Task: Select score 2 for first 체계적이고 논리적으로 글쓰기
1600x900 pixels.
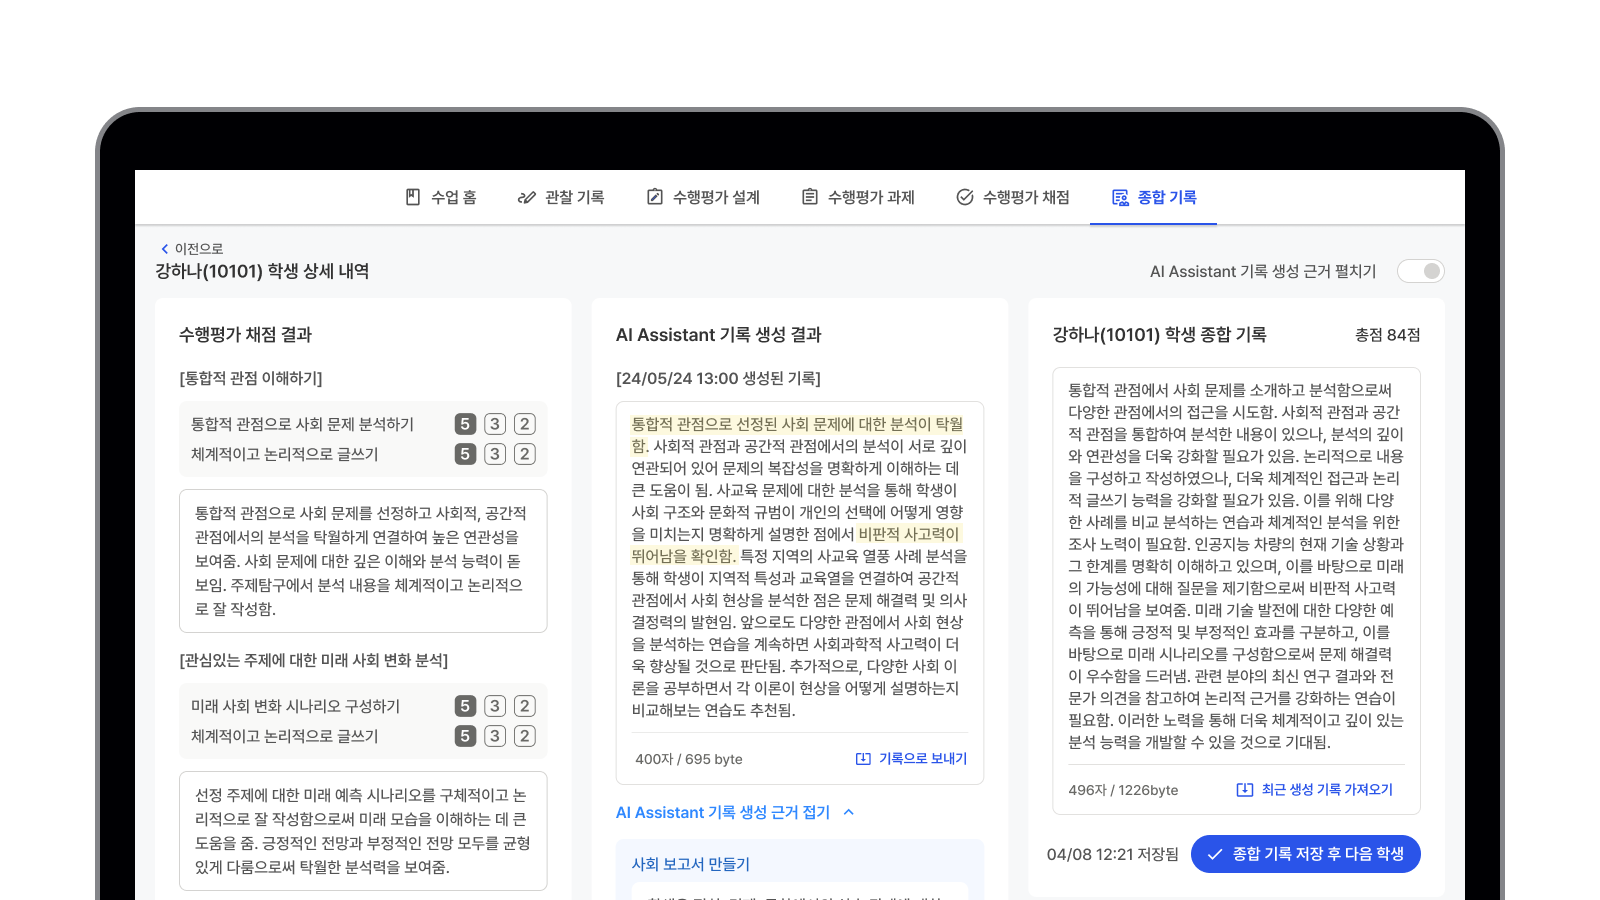Action: pos(525,454)
